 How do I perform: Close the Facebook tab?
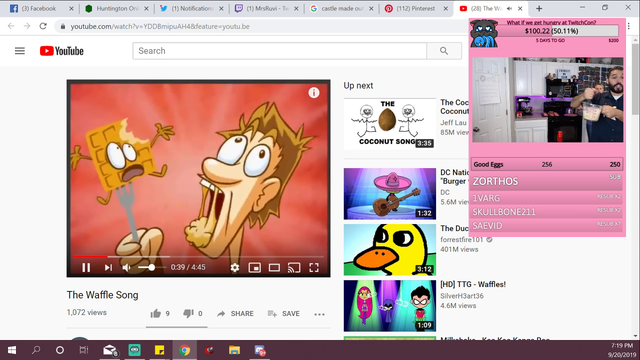71,9
